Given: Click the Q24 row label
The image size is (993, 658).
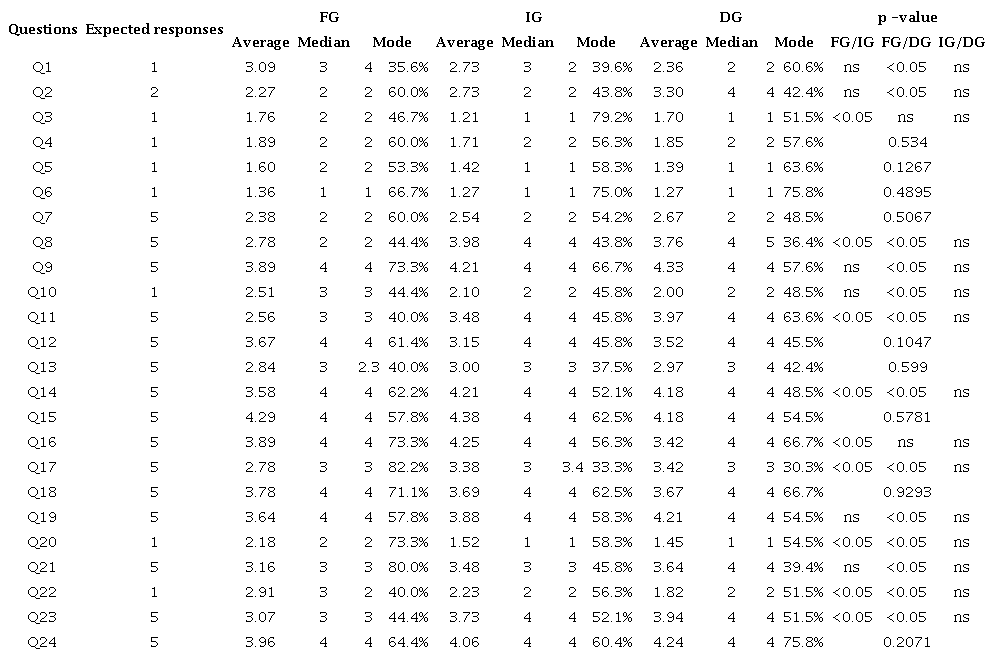Looking at the screenshot, I should tap(43, 640).
